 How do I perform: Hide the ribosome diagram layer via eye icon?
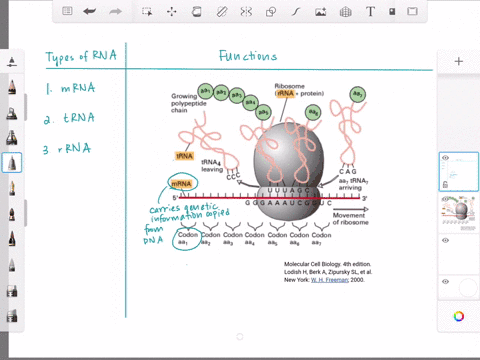coord(445,199)
